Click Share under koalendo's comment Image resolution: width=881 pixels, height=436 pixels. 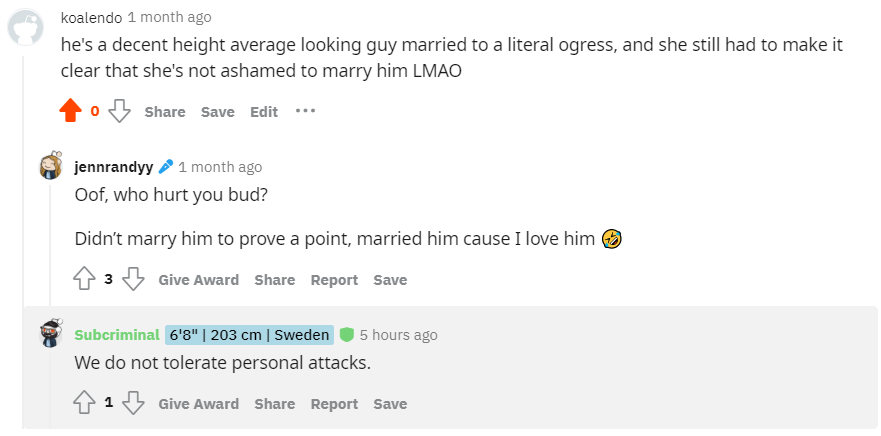(165, 112)
